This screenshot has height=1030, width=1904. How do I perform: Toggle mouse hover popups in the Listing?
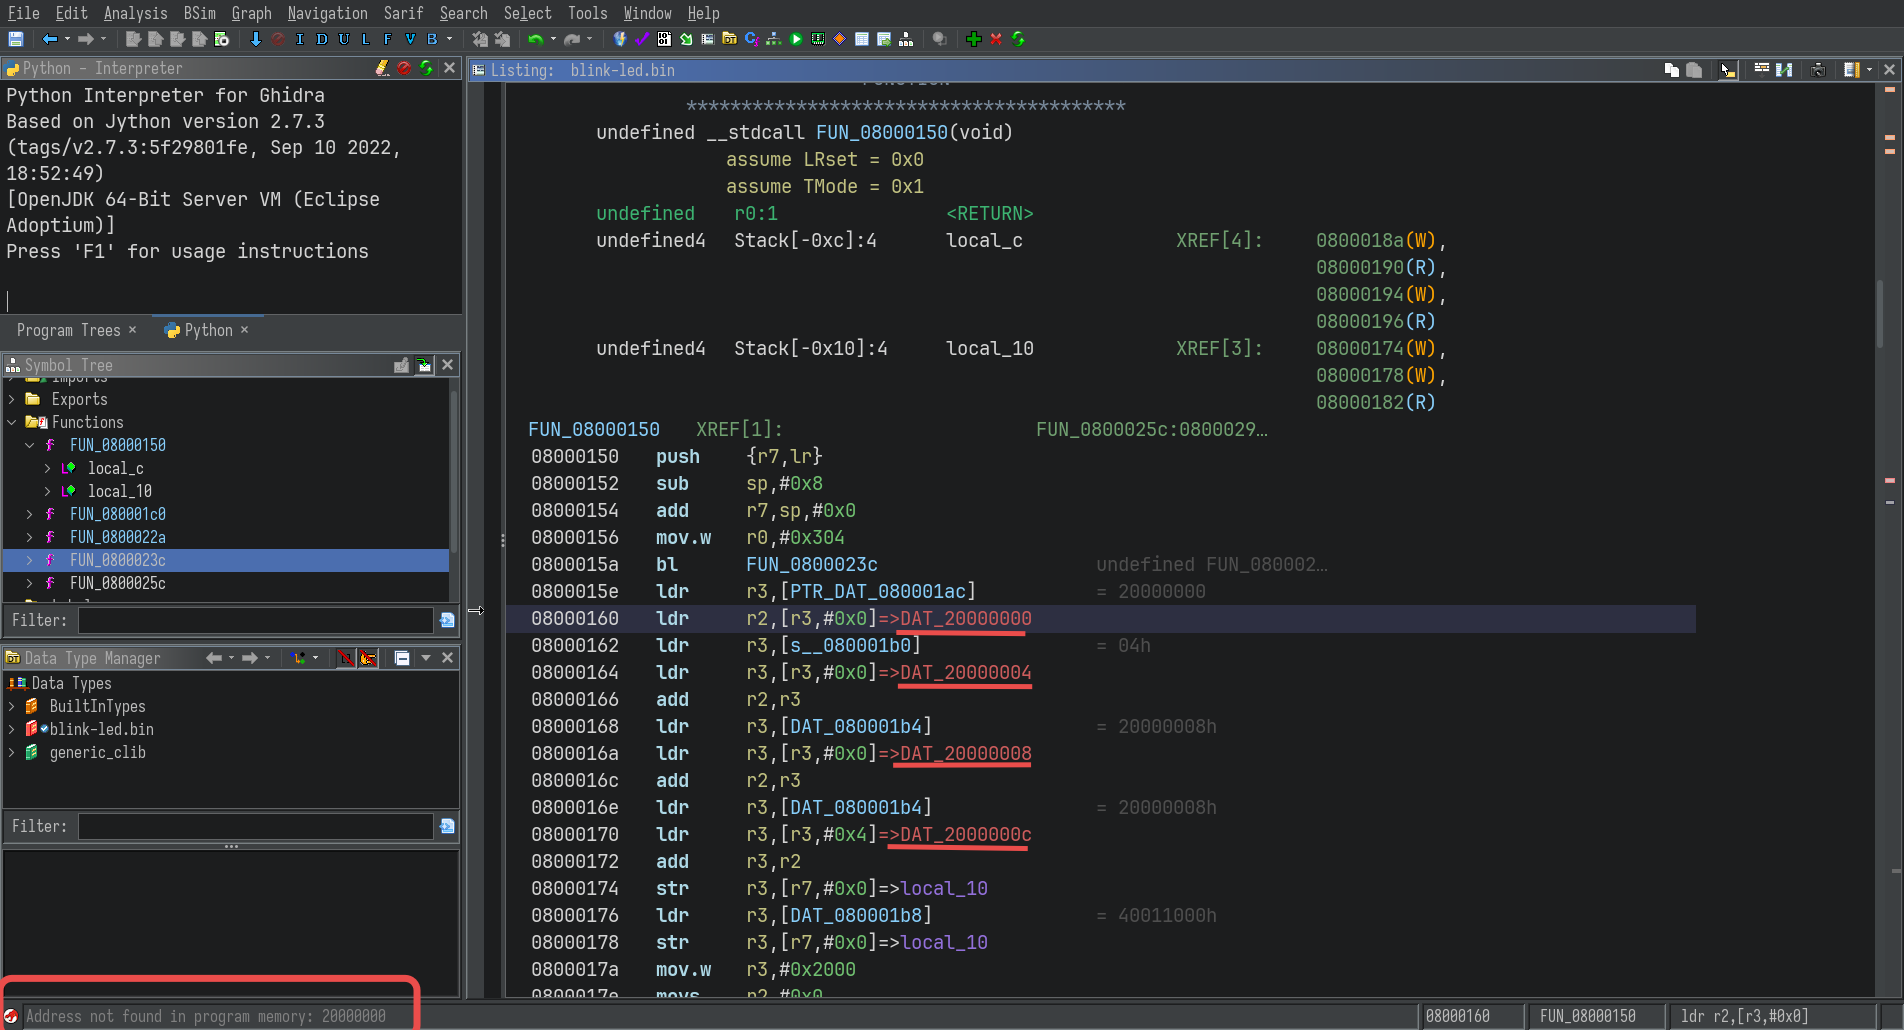pos(1728,70)
